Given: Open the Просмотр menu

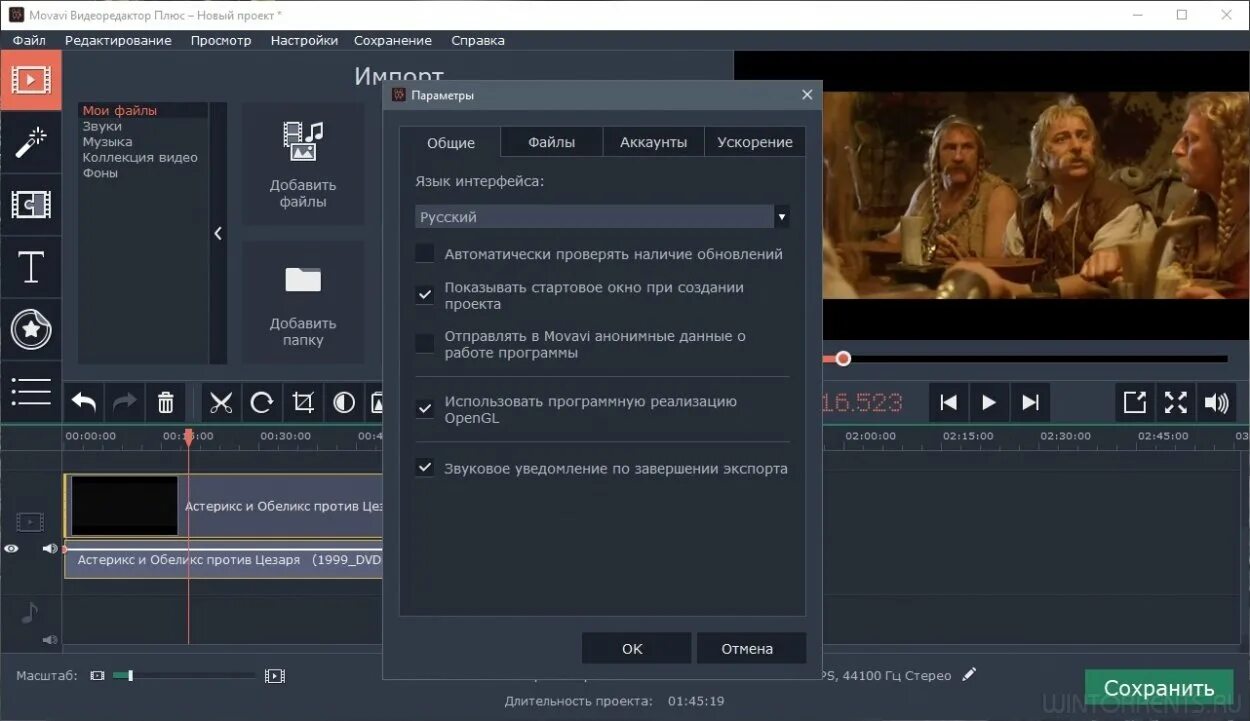Looking at the screenshot, I should [x=221, y=40].
